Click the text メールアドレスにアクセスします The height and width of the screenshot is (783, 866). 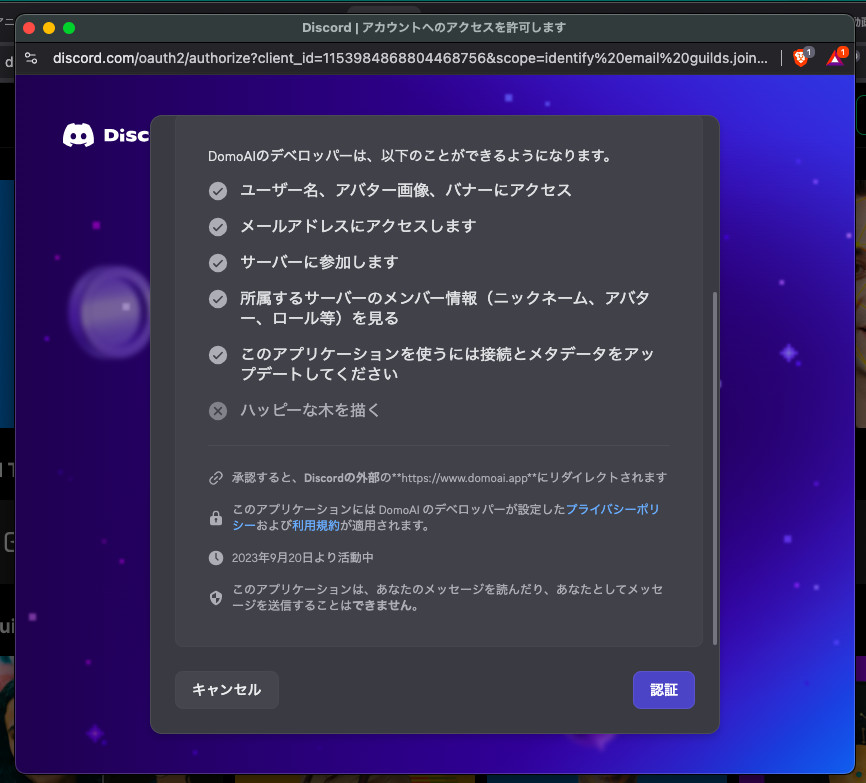pos(358,226)
